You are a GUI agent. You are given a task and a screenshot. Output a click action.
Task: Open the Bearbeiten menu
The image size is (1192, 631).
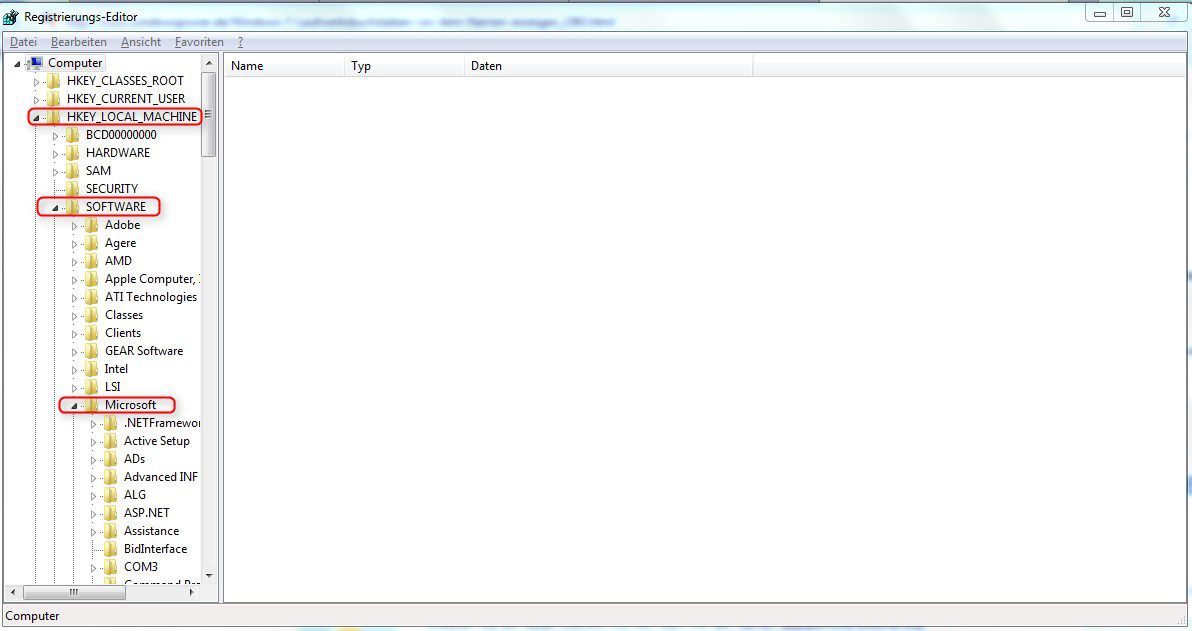pos(80,41)
